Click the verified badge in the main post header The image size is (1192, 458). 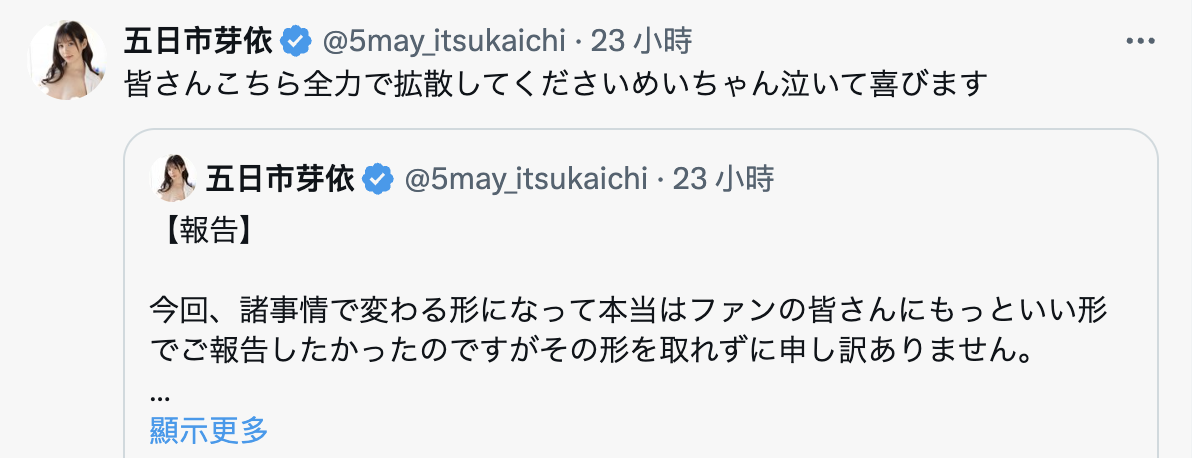point(295,42)
